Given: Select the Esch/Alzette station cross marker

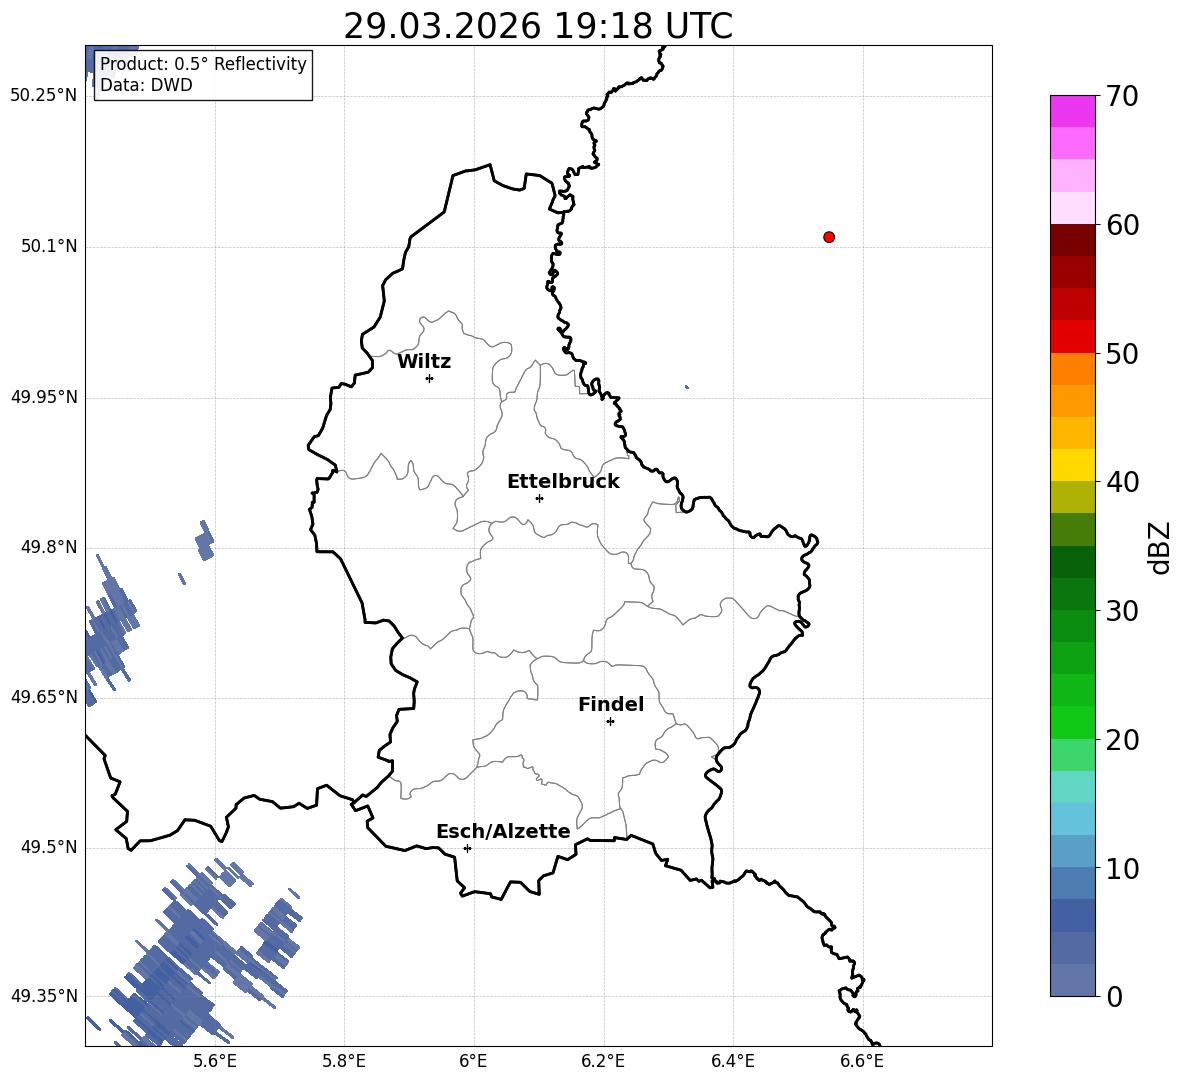Looking at the screenshot, I should 467,848.
